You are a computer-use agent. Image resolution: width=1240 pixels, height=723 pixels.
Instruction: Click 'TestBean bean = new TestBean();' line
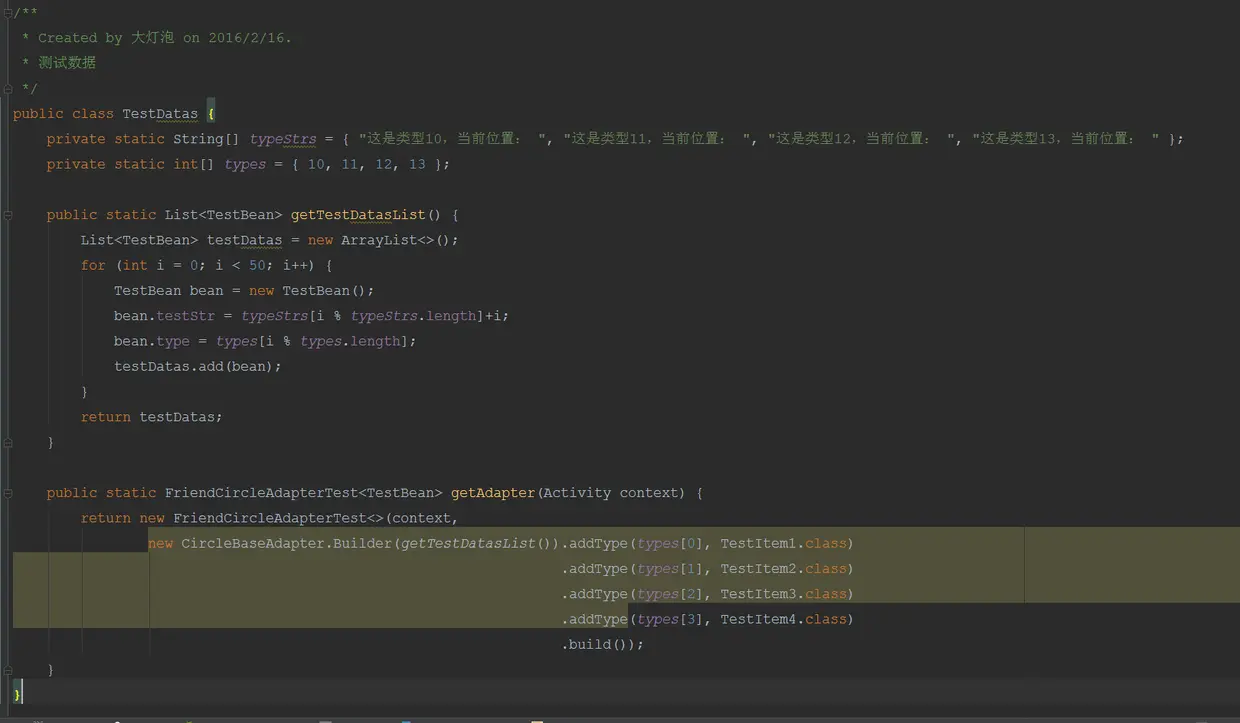pyautogui.click(x=244, y=291)
